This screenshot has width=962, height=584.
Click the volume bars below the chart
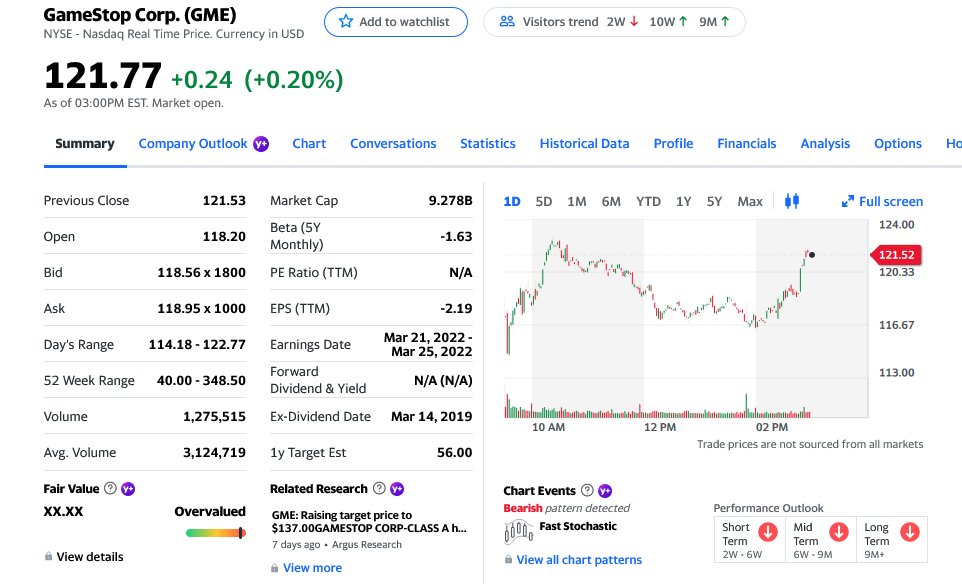click(x=658, y=407)
